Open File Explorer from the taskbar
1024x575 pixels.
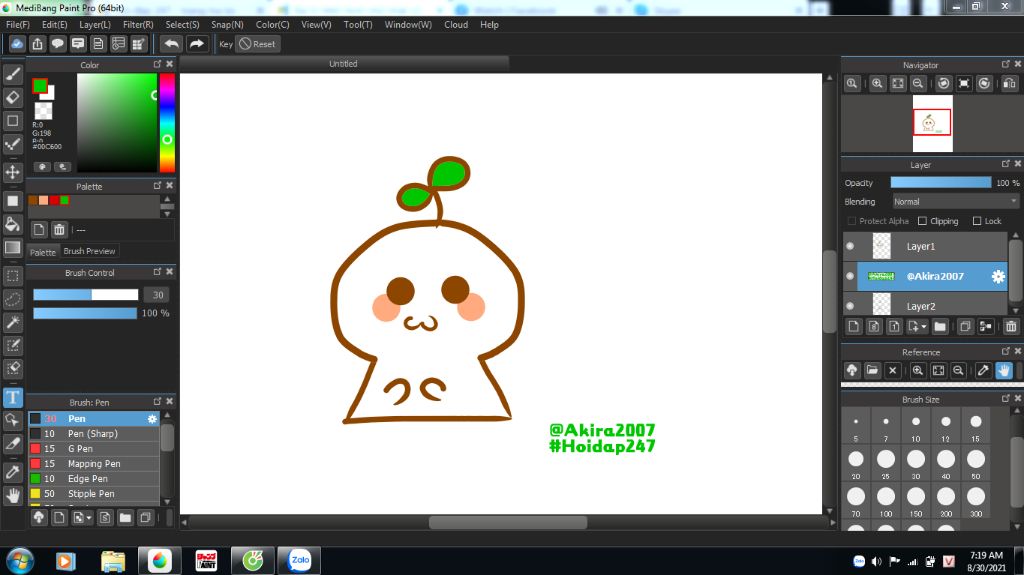113,561
